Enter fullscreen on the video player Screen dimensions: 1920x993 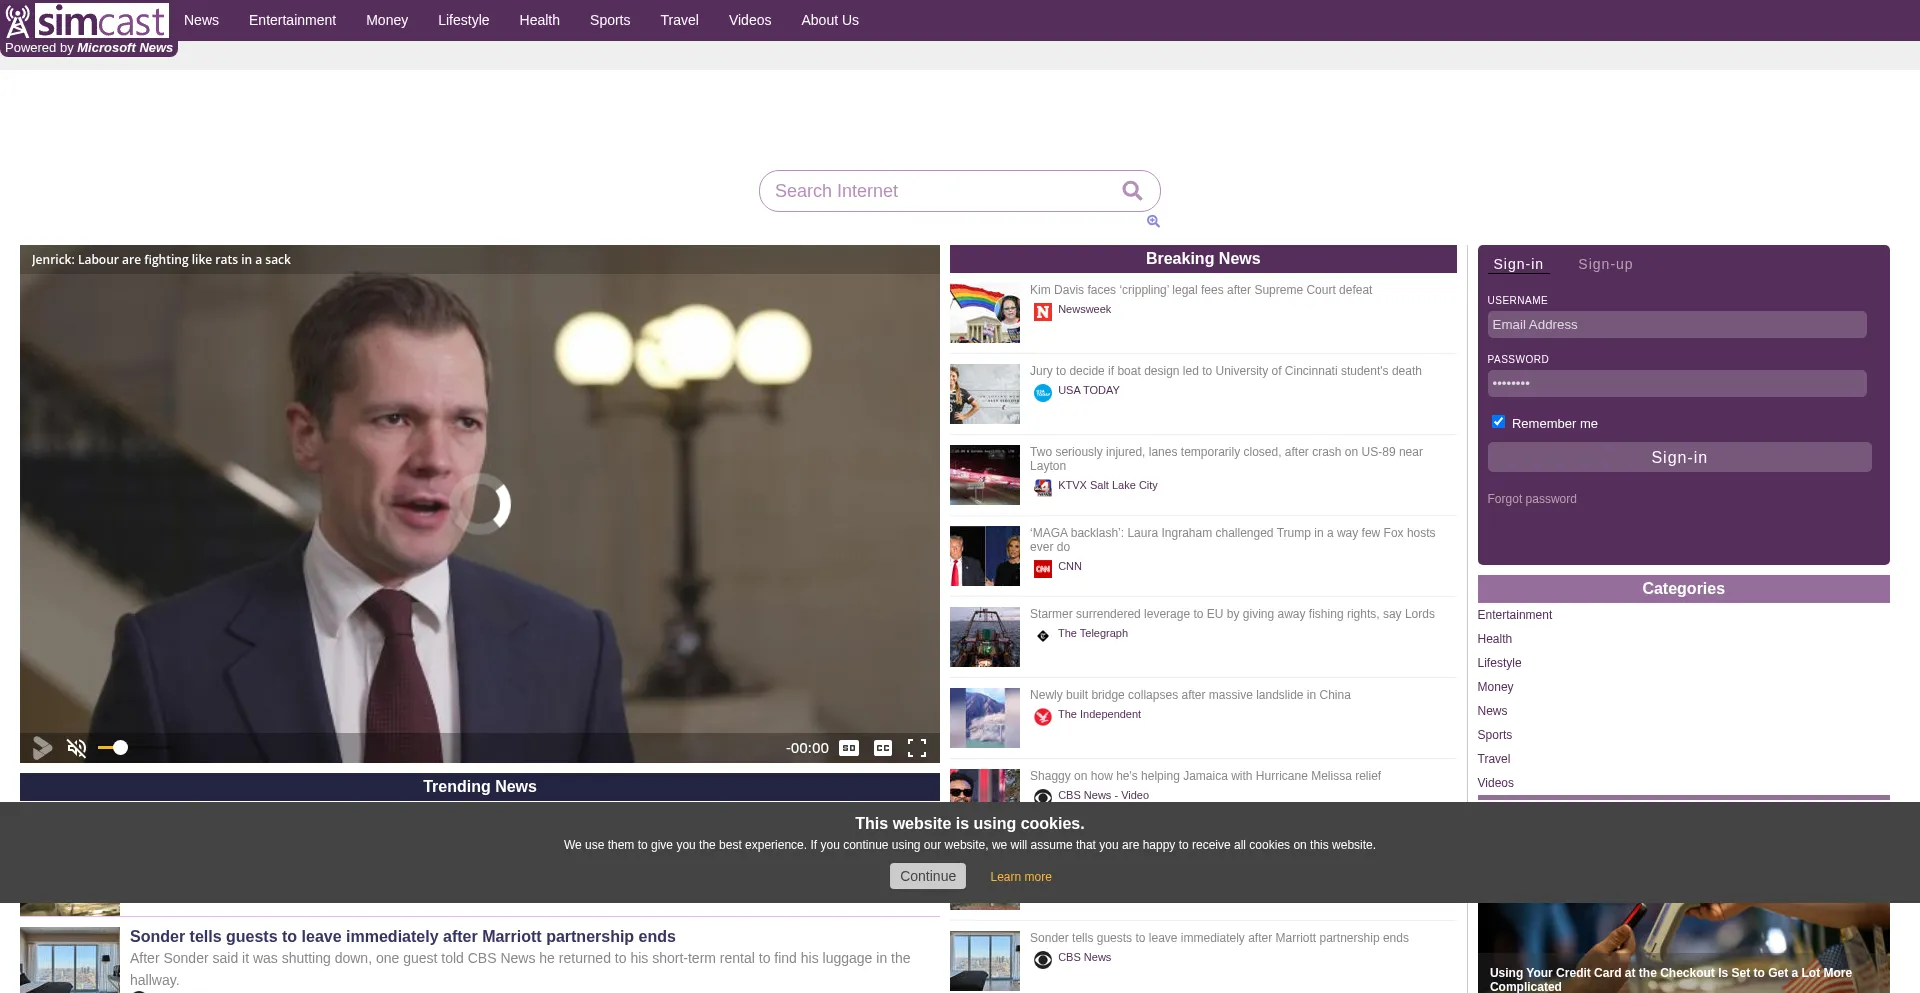916,748
